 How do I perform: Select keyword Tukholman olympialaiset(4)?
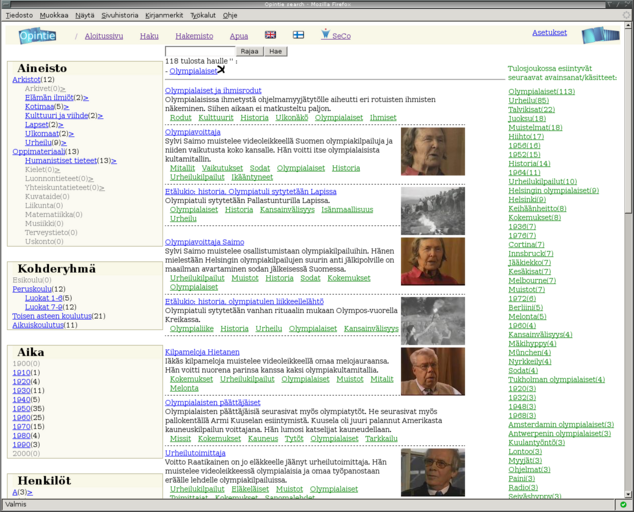pos(556,380)
